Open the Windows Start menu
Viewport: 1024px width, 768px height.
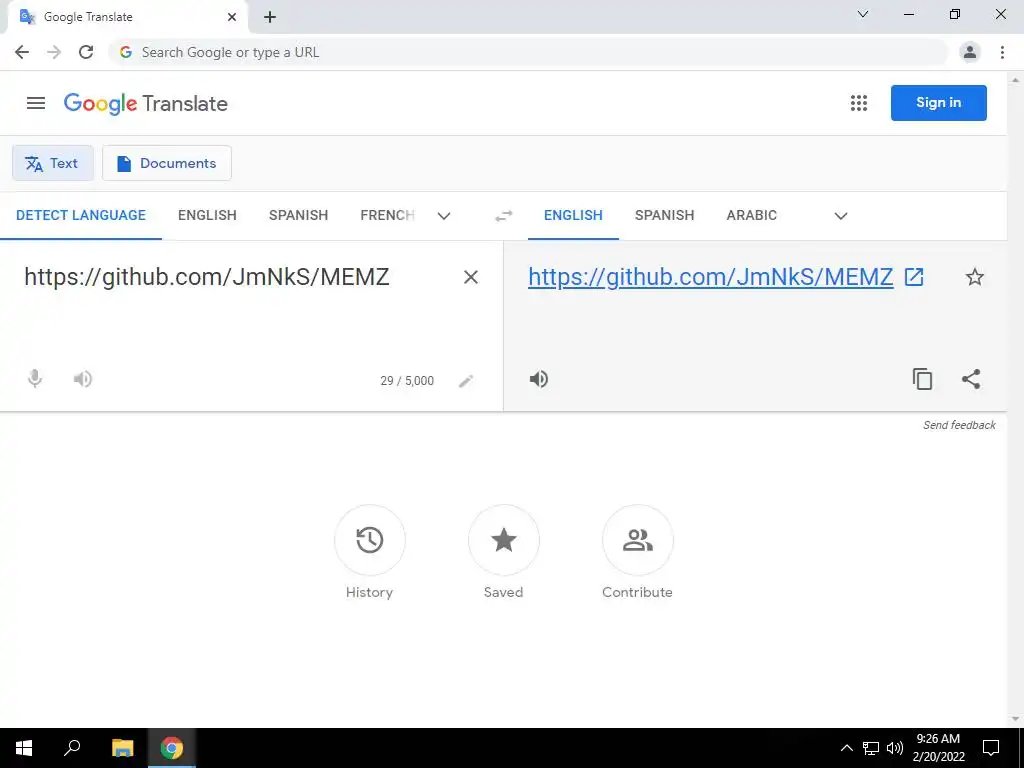coord(24,748)
